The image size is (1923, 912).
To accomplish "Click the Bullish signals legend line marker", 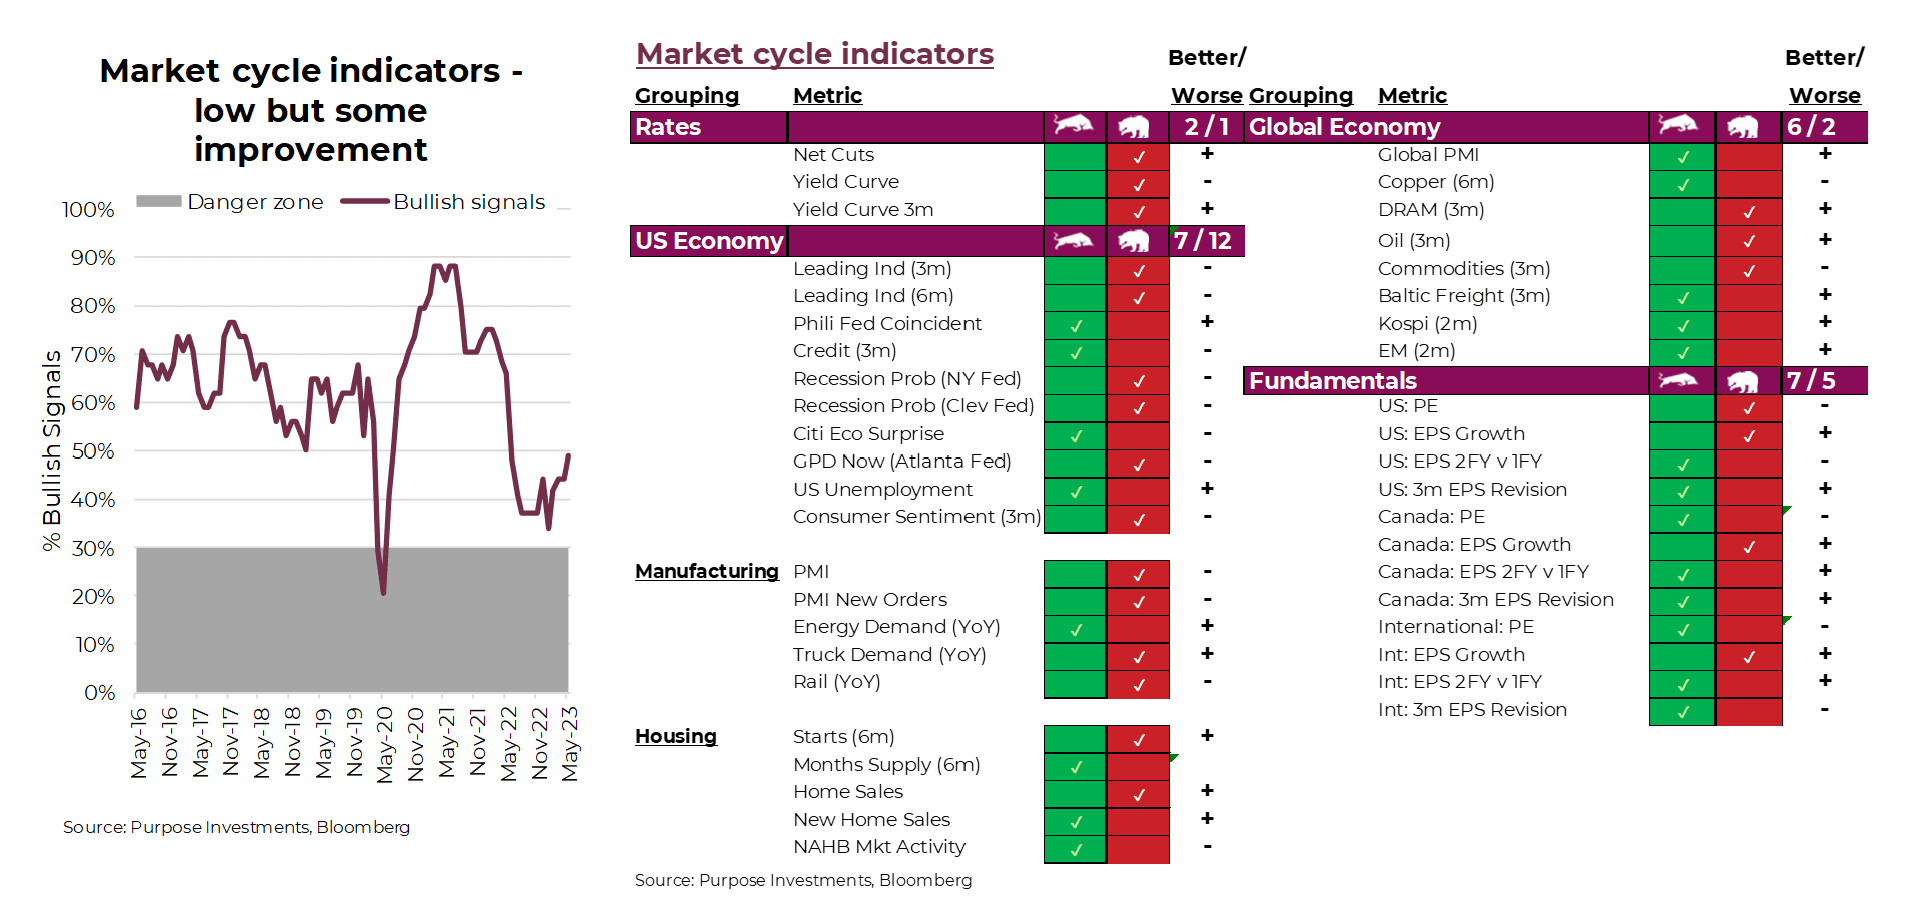I will (x=364, y=201).
